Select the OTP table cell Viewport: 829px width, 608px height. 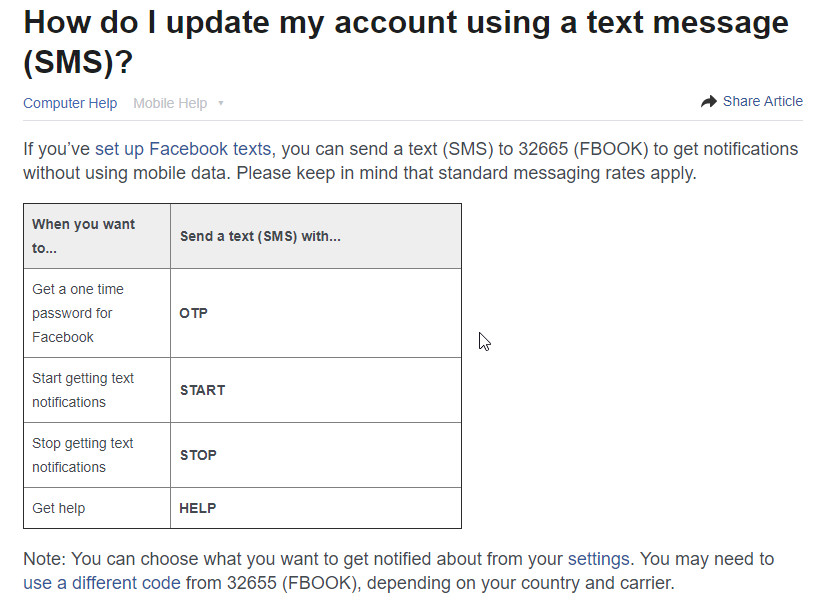pyautogui.click(x=193, y=313)
